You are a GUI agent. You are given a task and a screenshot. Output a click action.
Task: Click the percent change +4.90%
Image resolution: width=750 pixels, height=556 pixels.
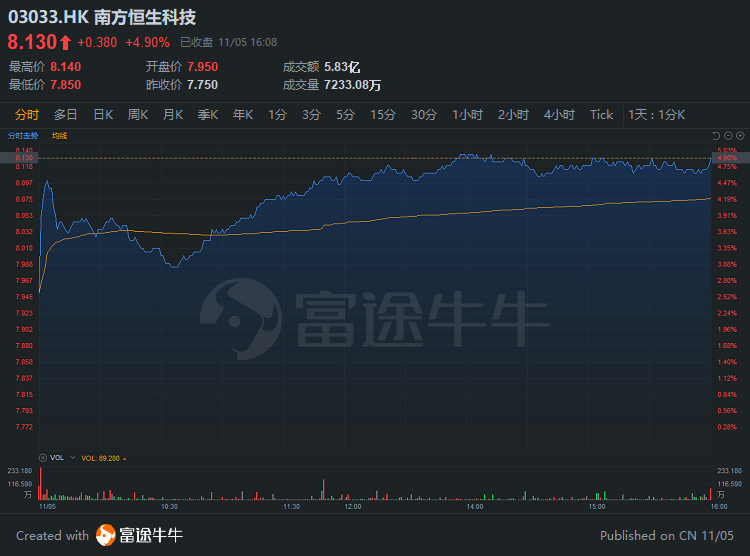pos(147,43)
